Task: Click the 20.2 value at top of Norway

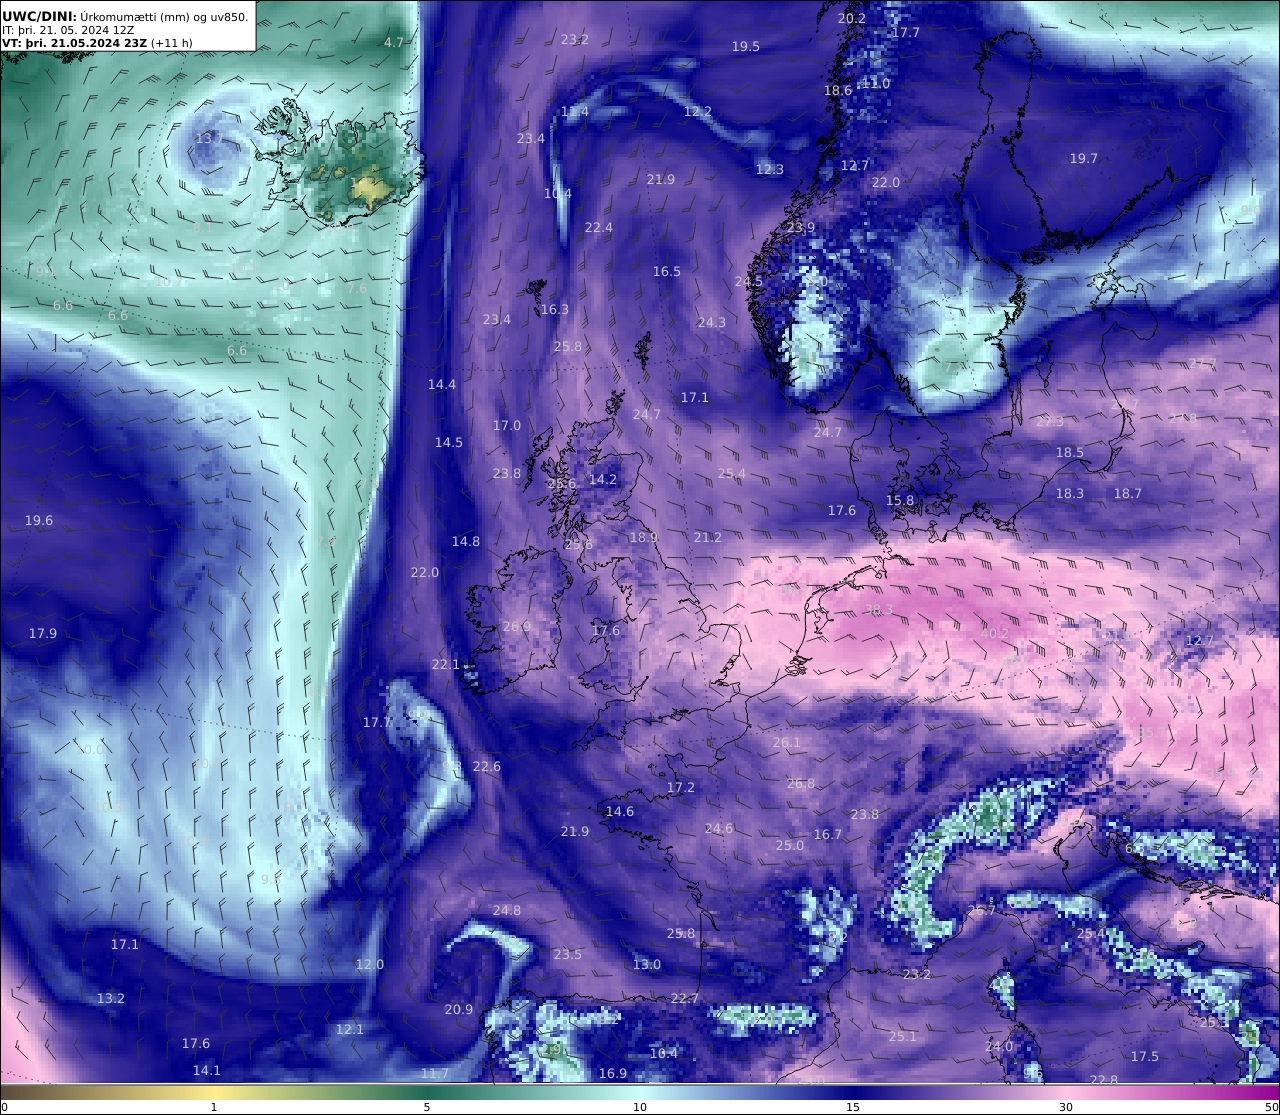Action: (x=852, y=18)
